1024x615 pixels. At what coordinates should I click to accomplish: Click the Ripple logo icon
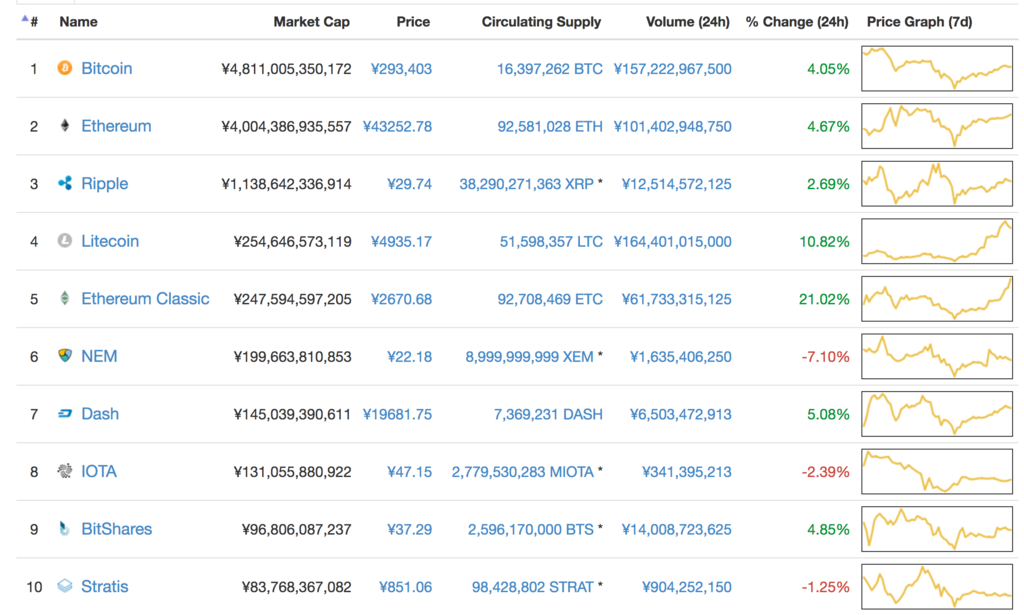click(x=65, y=183)
